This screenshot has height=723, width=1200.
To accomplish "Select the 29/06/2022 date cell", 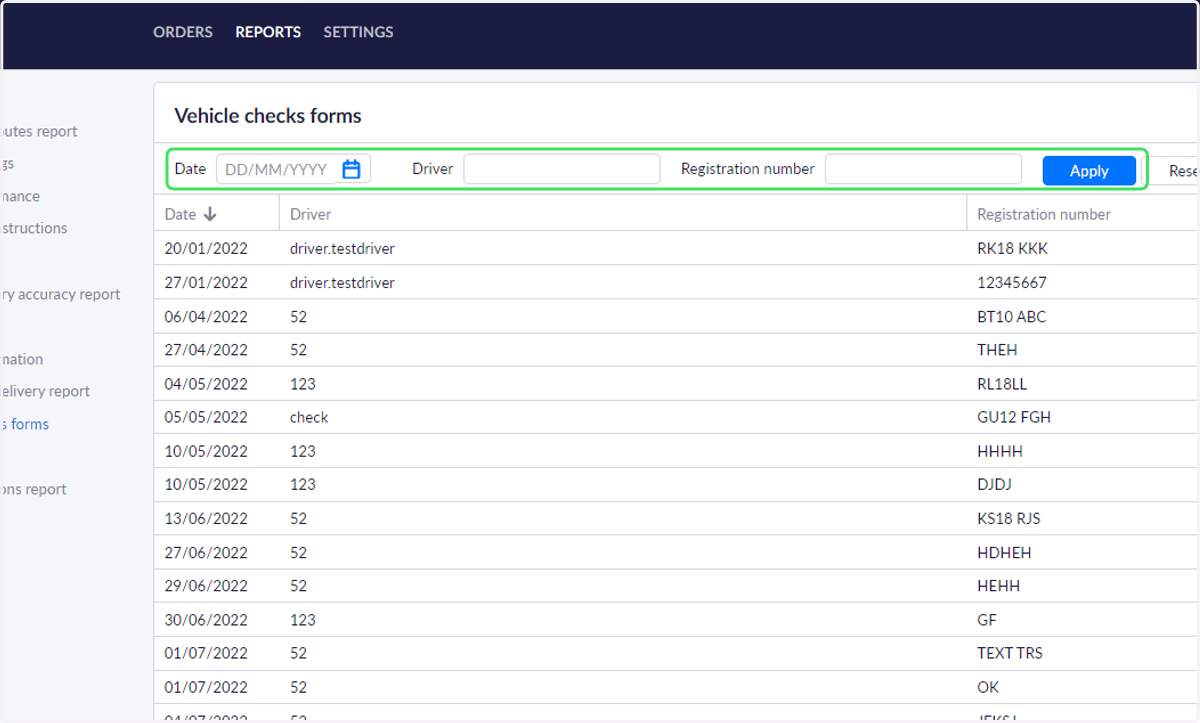I will click(x=206, y=585).
